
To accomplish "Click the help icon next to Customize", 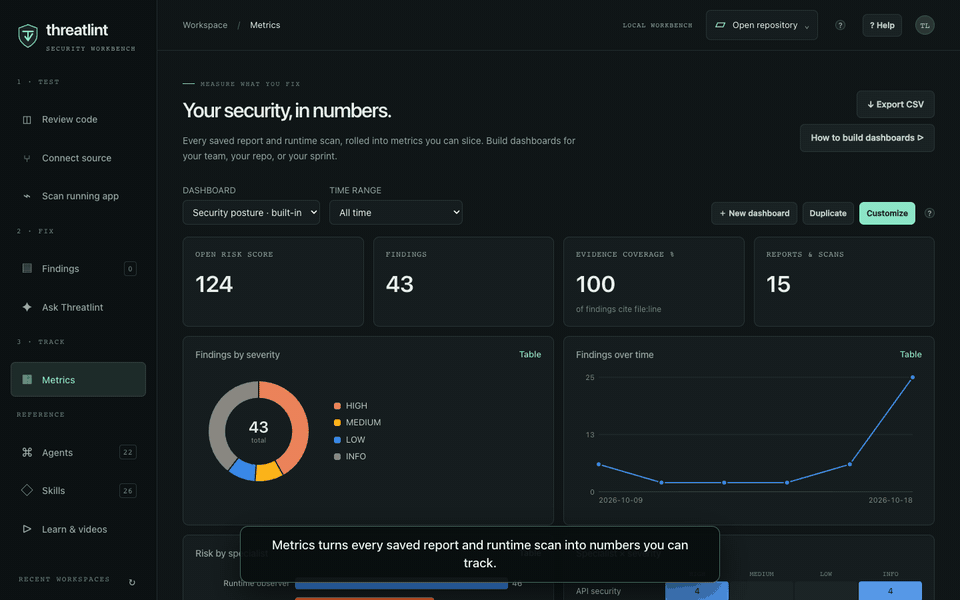I will [x=929, y=213].
